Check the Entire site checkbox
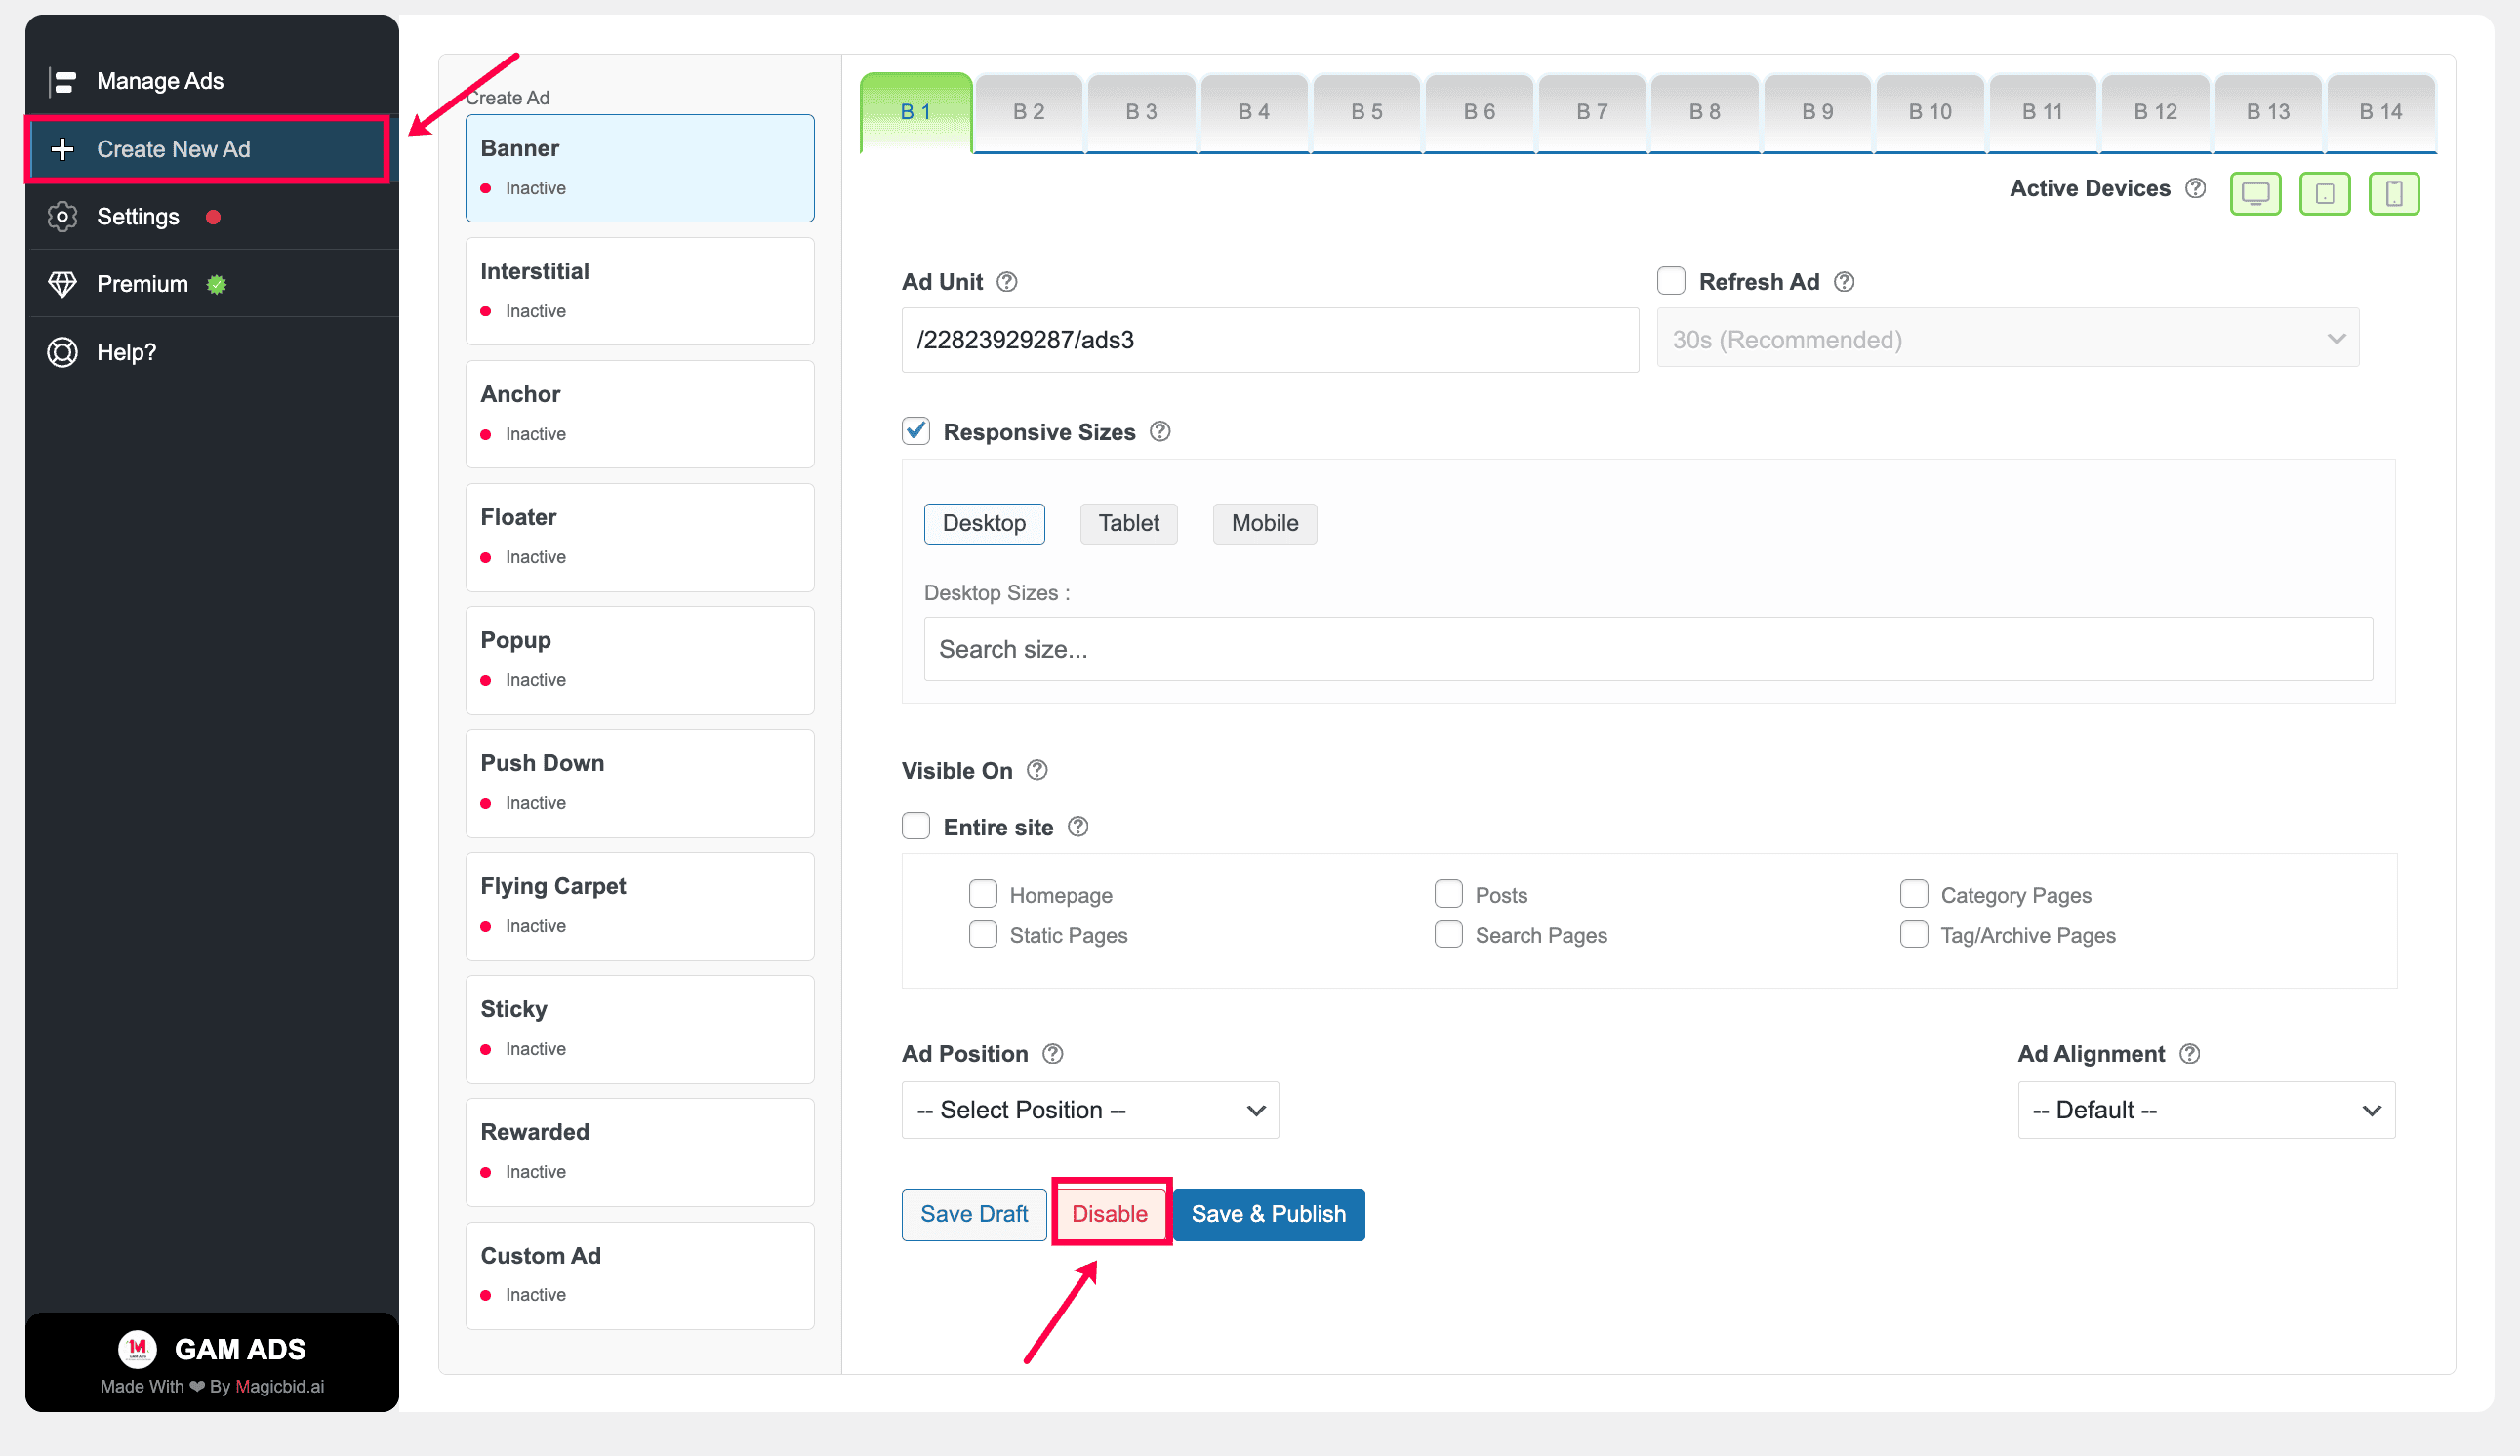The image size is (2520, 1456). pyautogui.click(x=915, y=826)
